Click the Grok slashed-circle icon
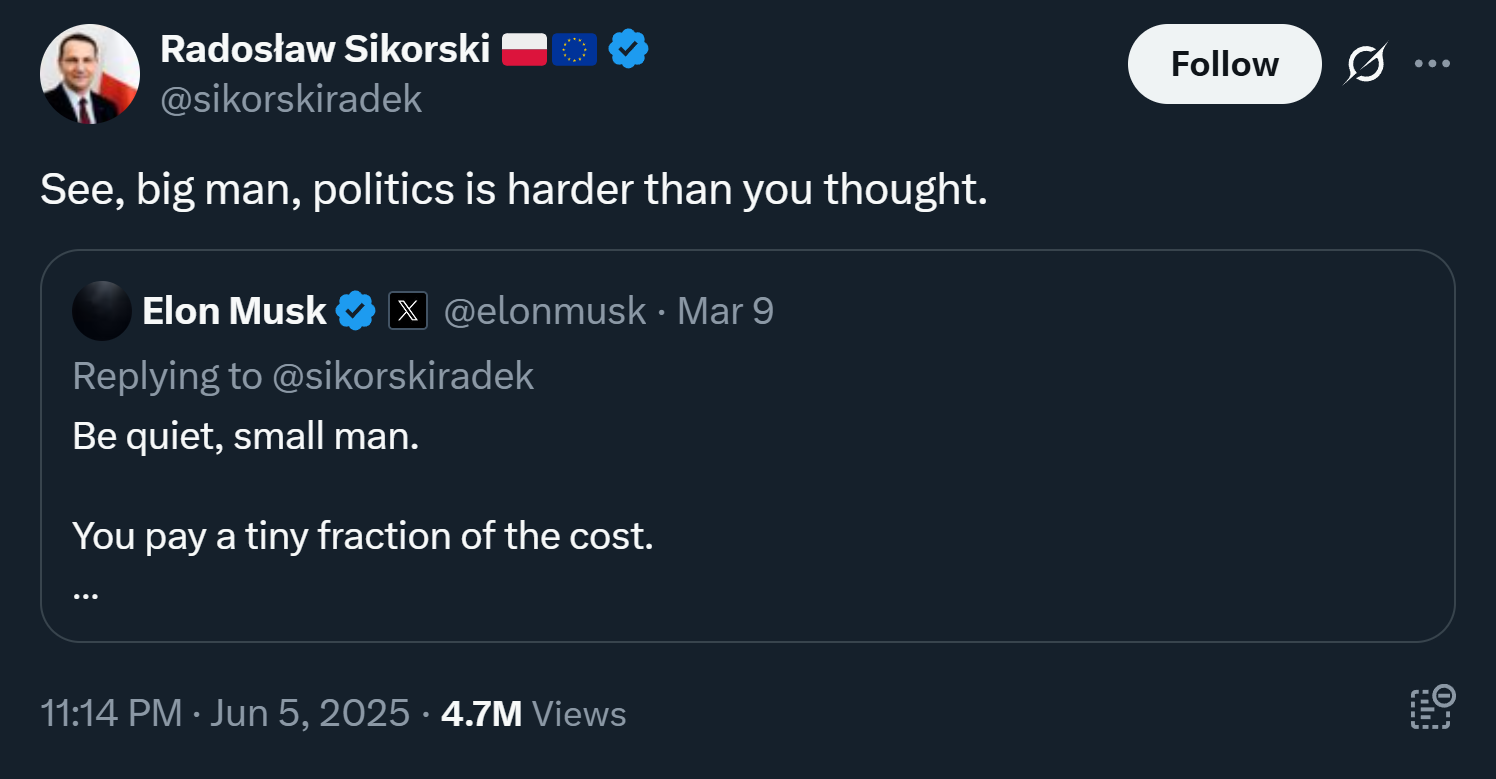Image resolution: width=1496 pixels, height=779 pixels. pos(1366,65)
